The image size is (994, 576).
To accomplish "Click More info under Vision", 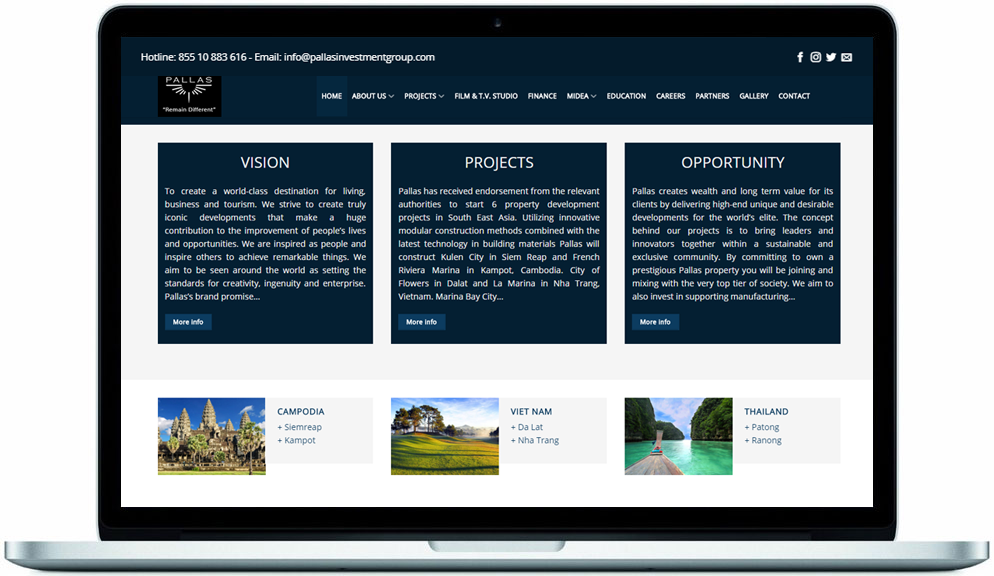I will (x=188, y=322).
